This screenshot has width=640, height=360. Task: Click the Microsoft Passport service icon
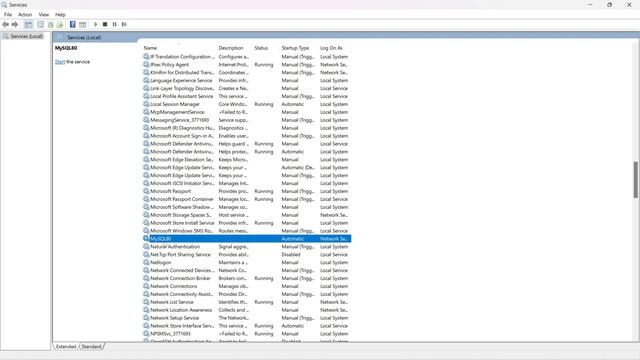click(x=146, y=191)
